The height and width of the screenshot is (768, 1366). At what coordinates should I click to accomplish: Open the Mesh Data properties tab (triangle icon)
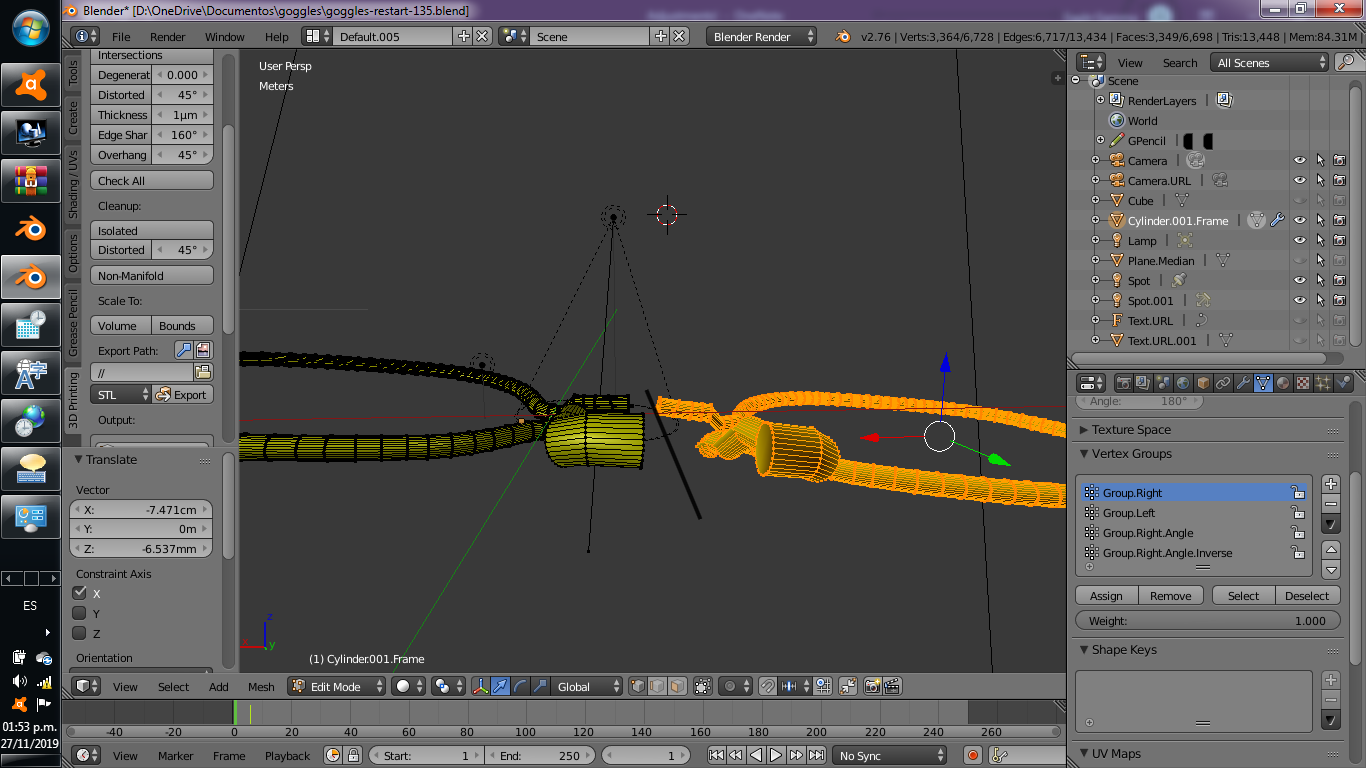[1263, 383]
